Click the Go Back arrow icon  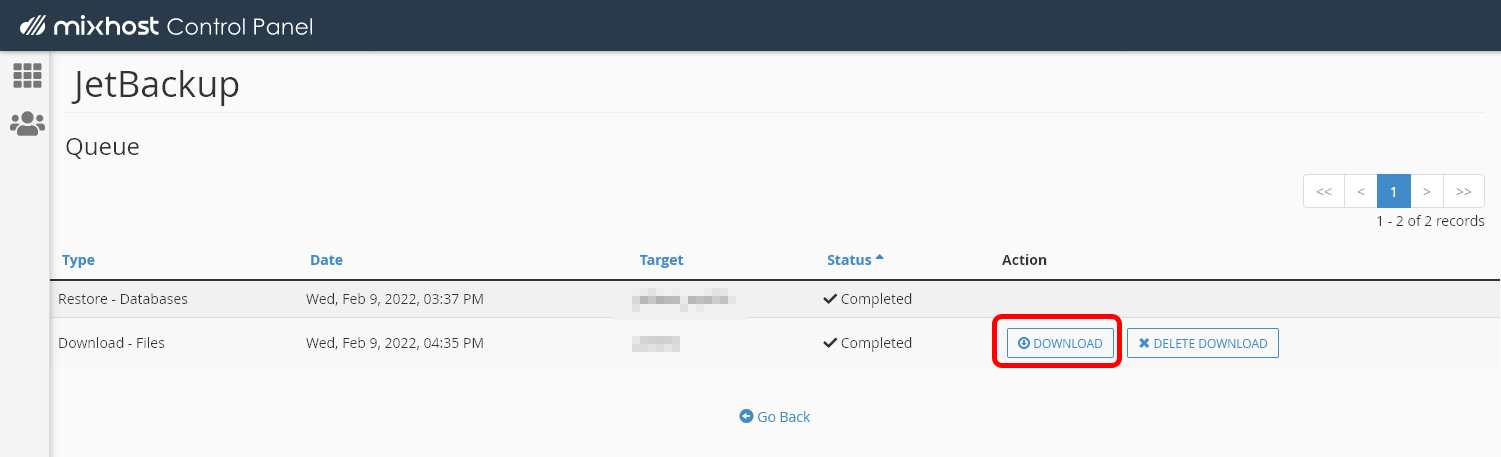[746, 417]
